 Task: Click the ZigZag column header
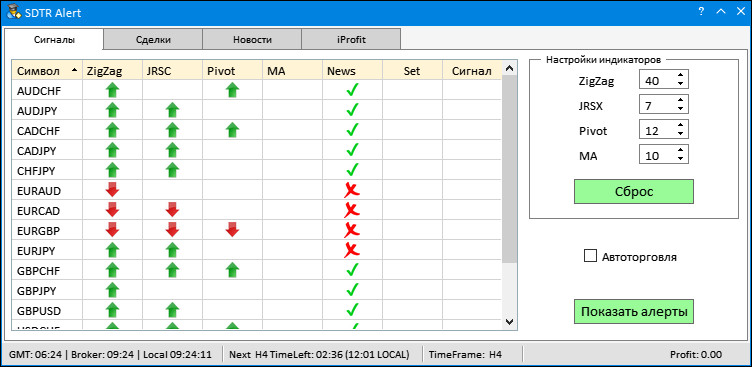pyautogui.click(x=113, y=71)
